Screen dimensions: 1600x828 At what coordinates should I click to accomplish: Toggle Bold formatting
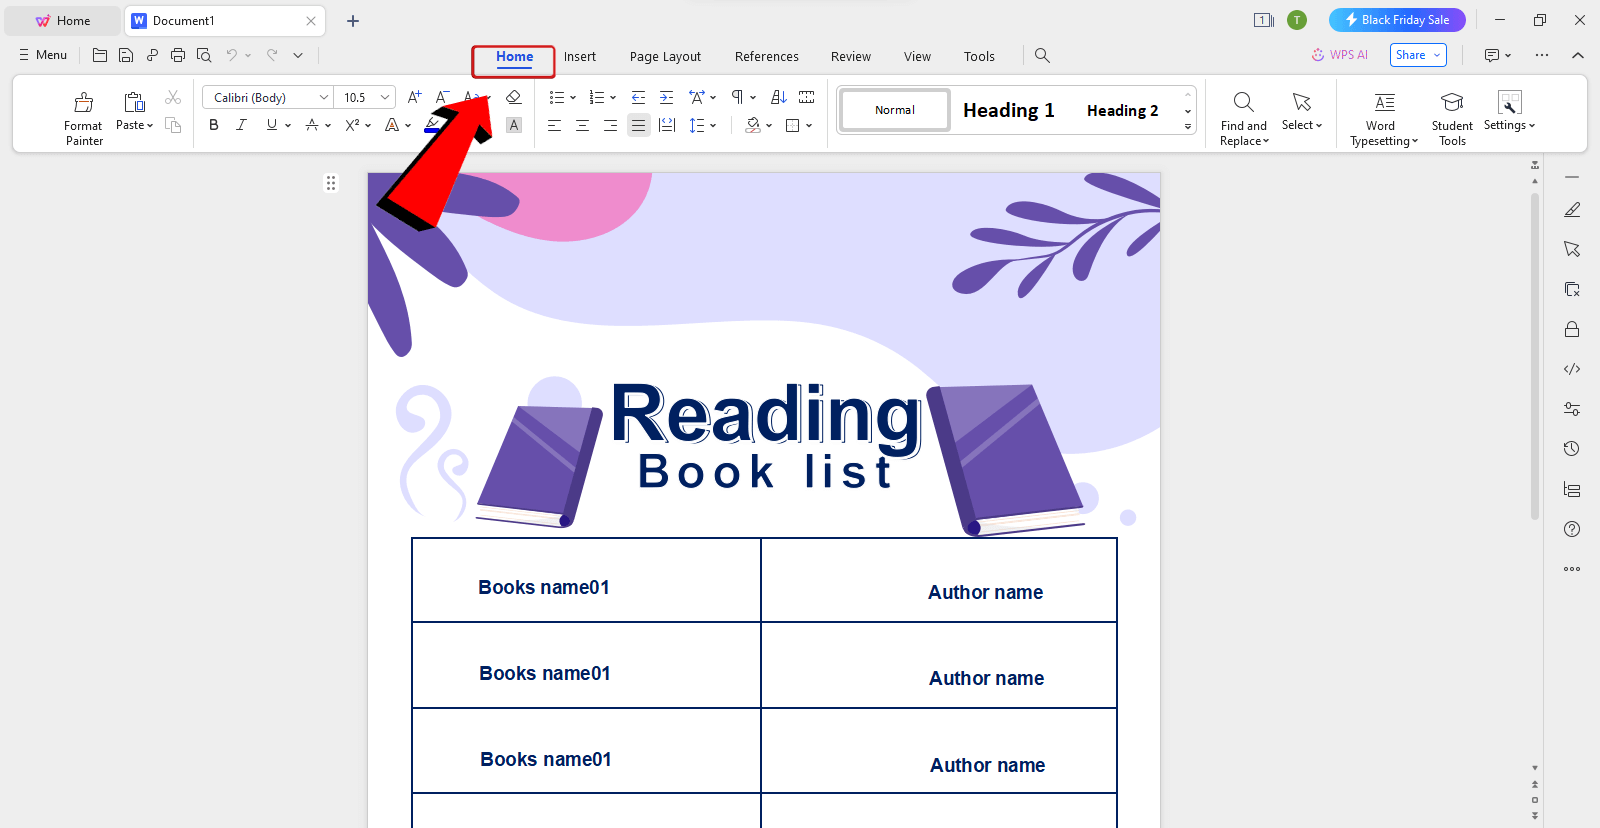pyautogui.click(x=213, y=125)
